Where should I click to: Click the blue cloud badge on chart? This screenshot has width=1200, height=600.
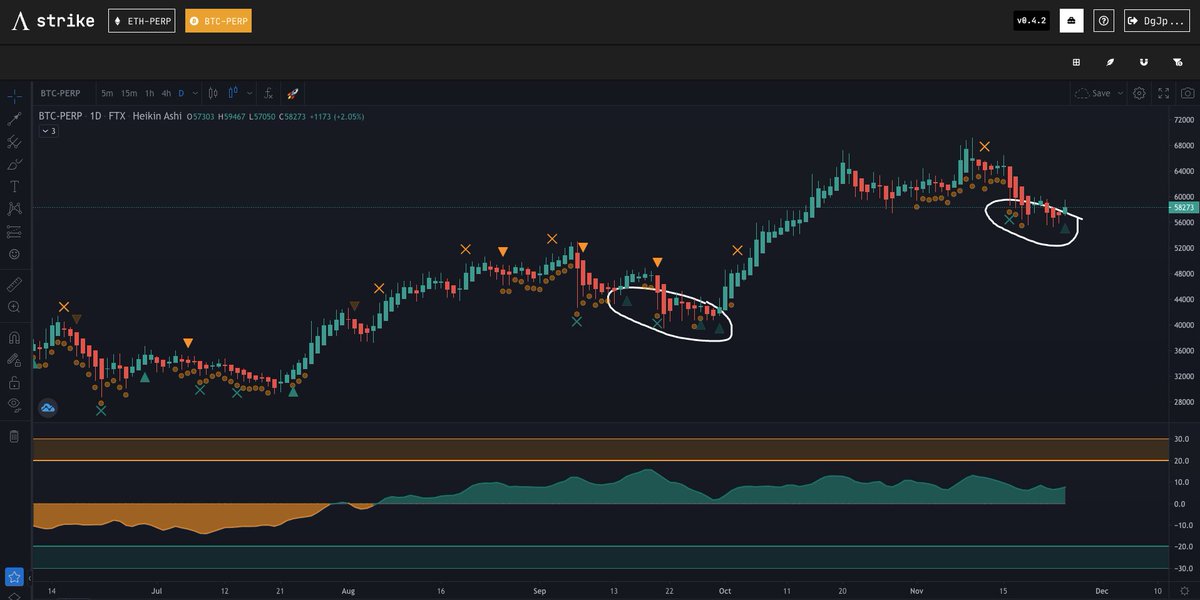coord(48,407)
